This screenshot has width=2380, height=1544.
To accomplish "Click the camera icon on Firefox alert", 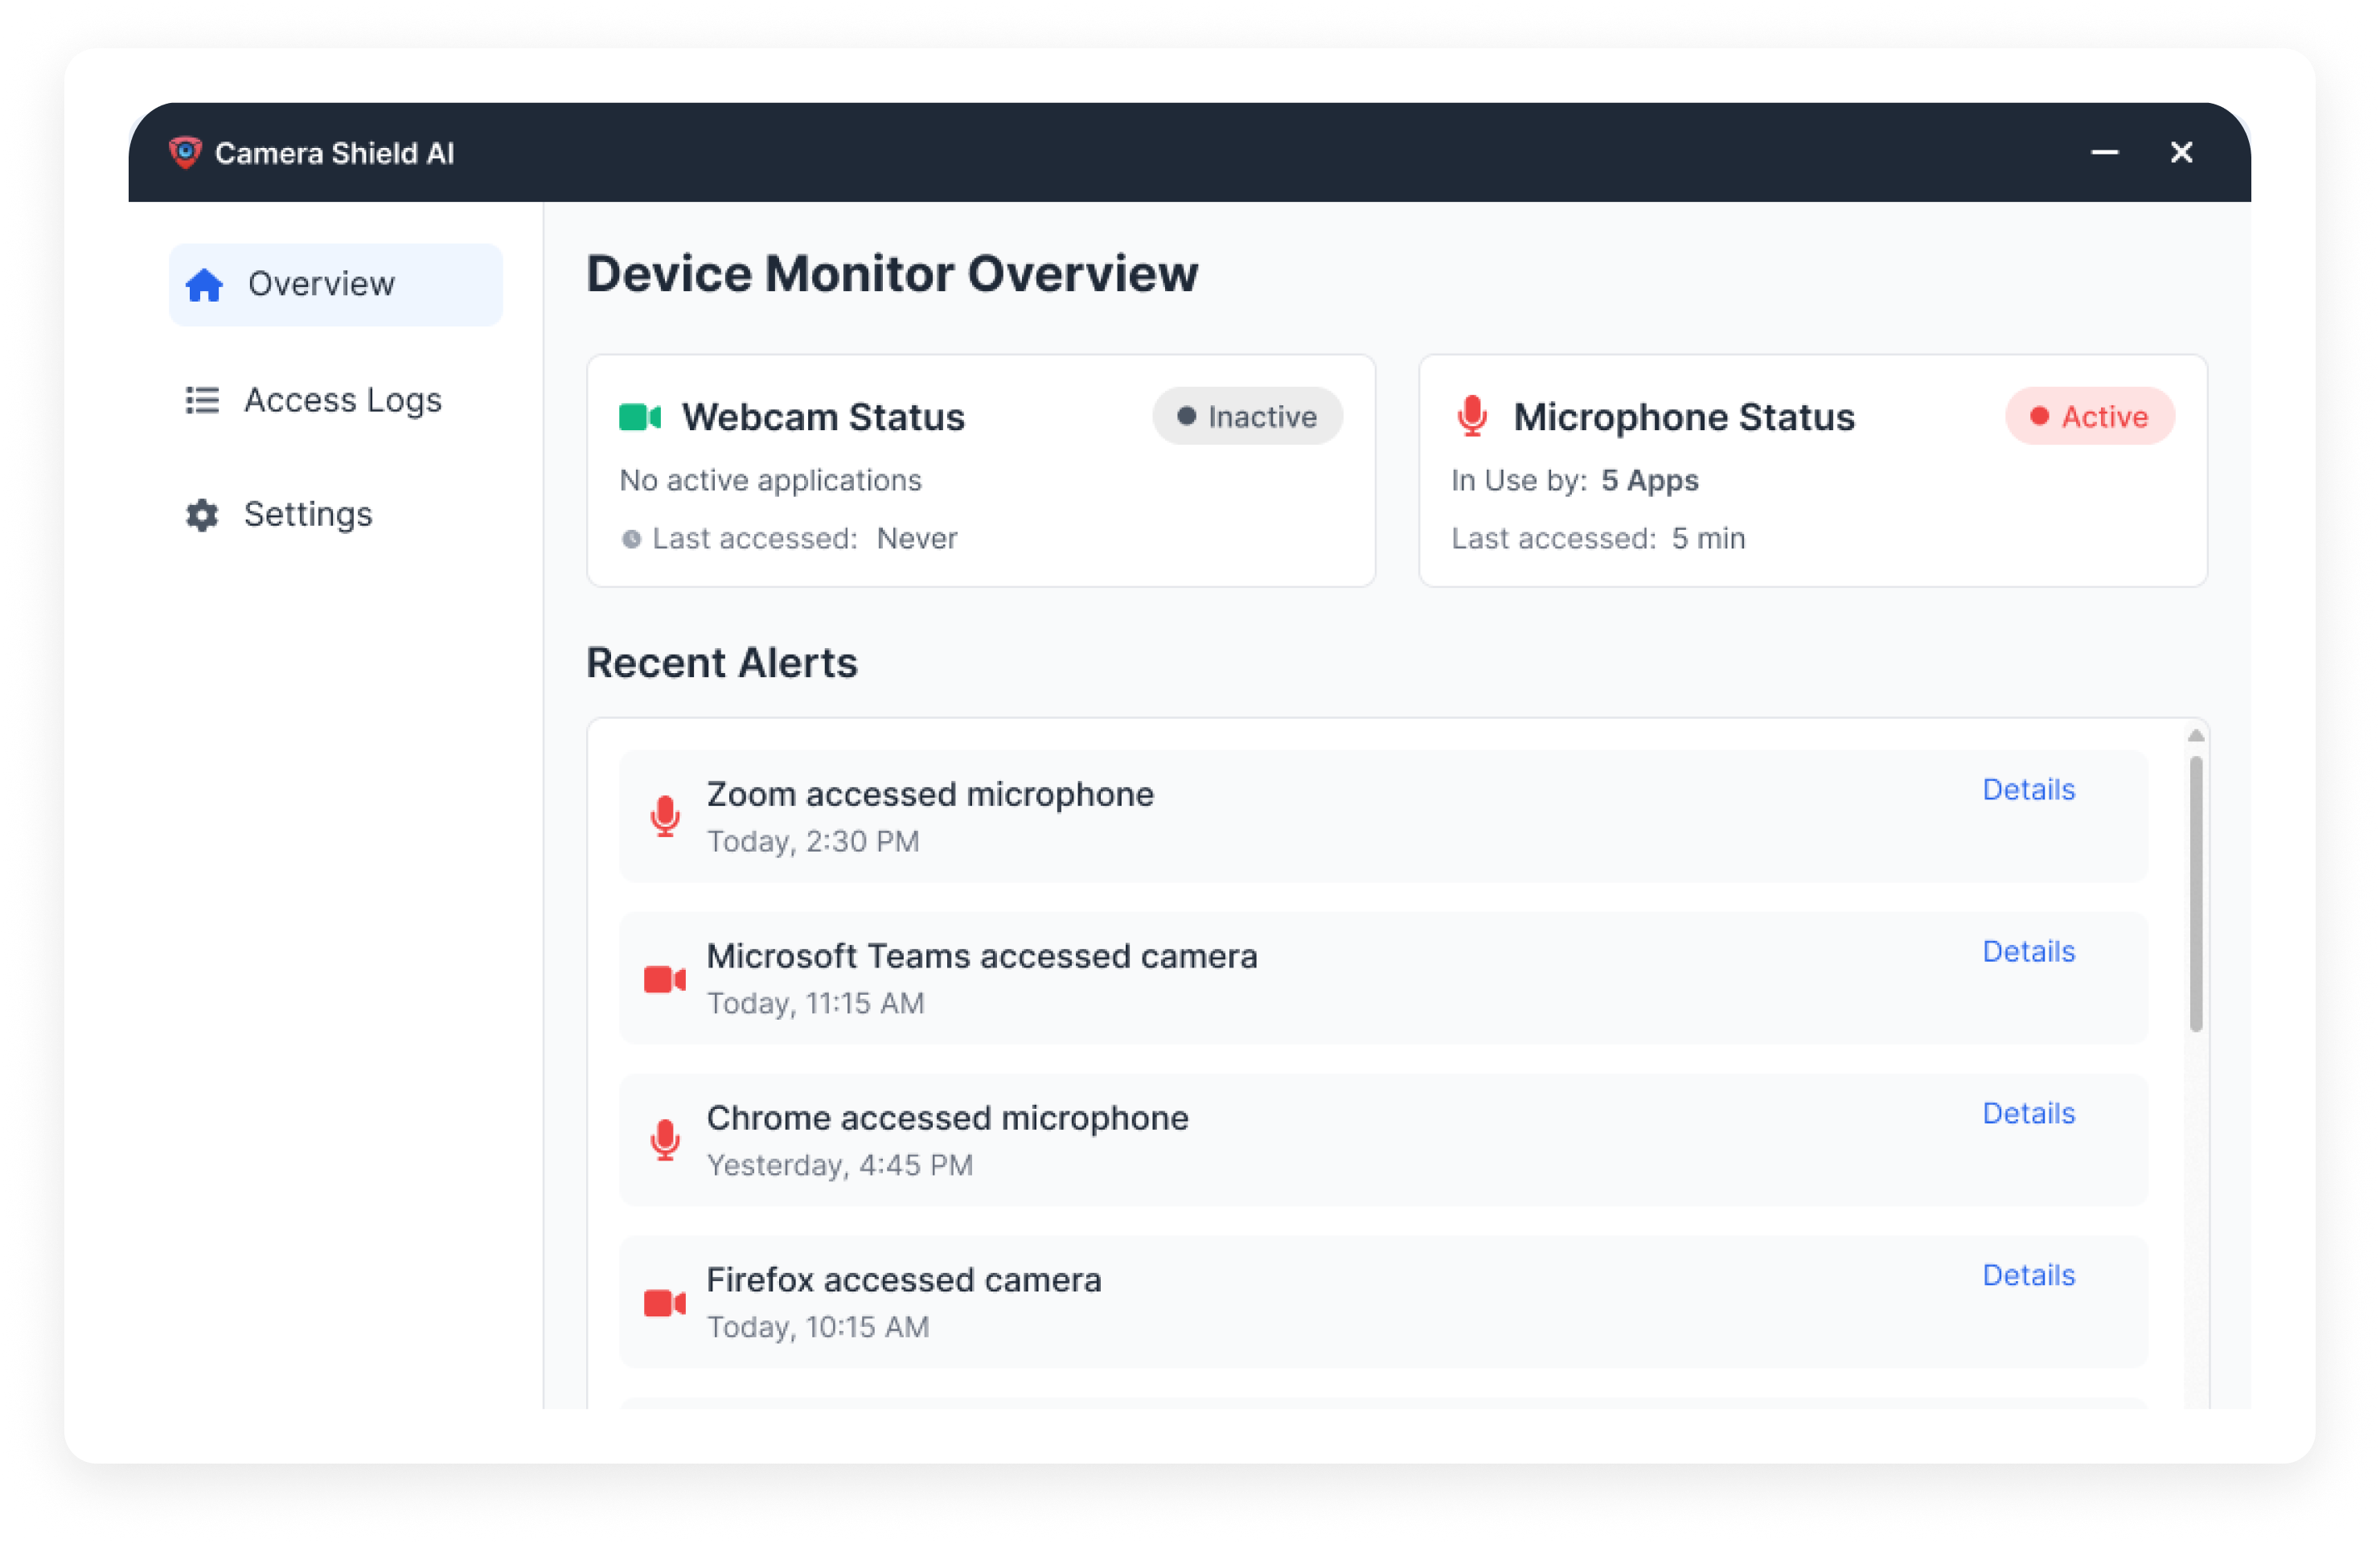I will (665, 1303).
